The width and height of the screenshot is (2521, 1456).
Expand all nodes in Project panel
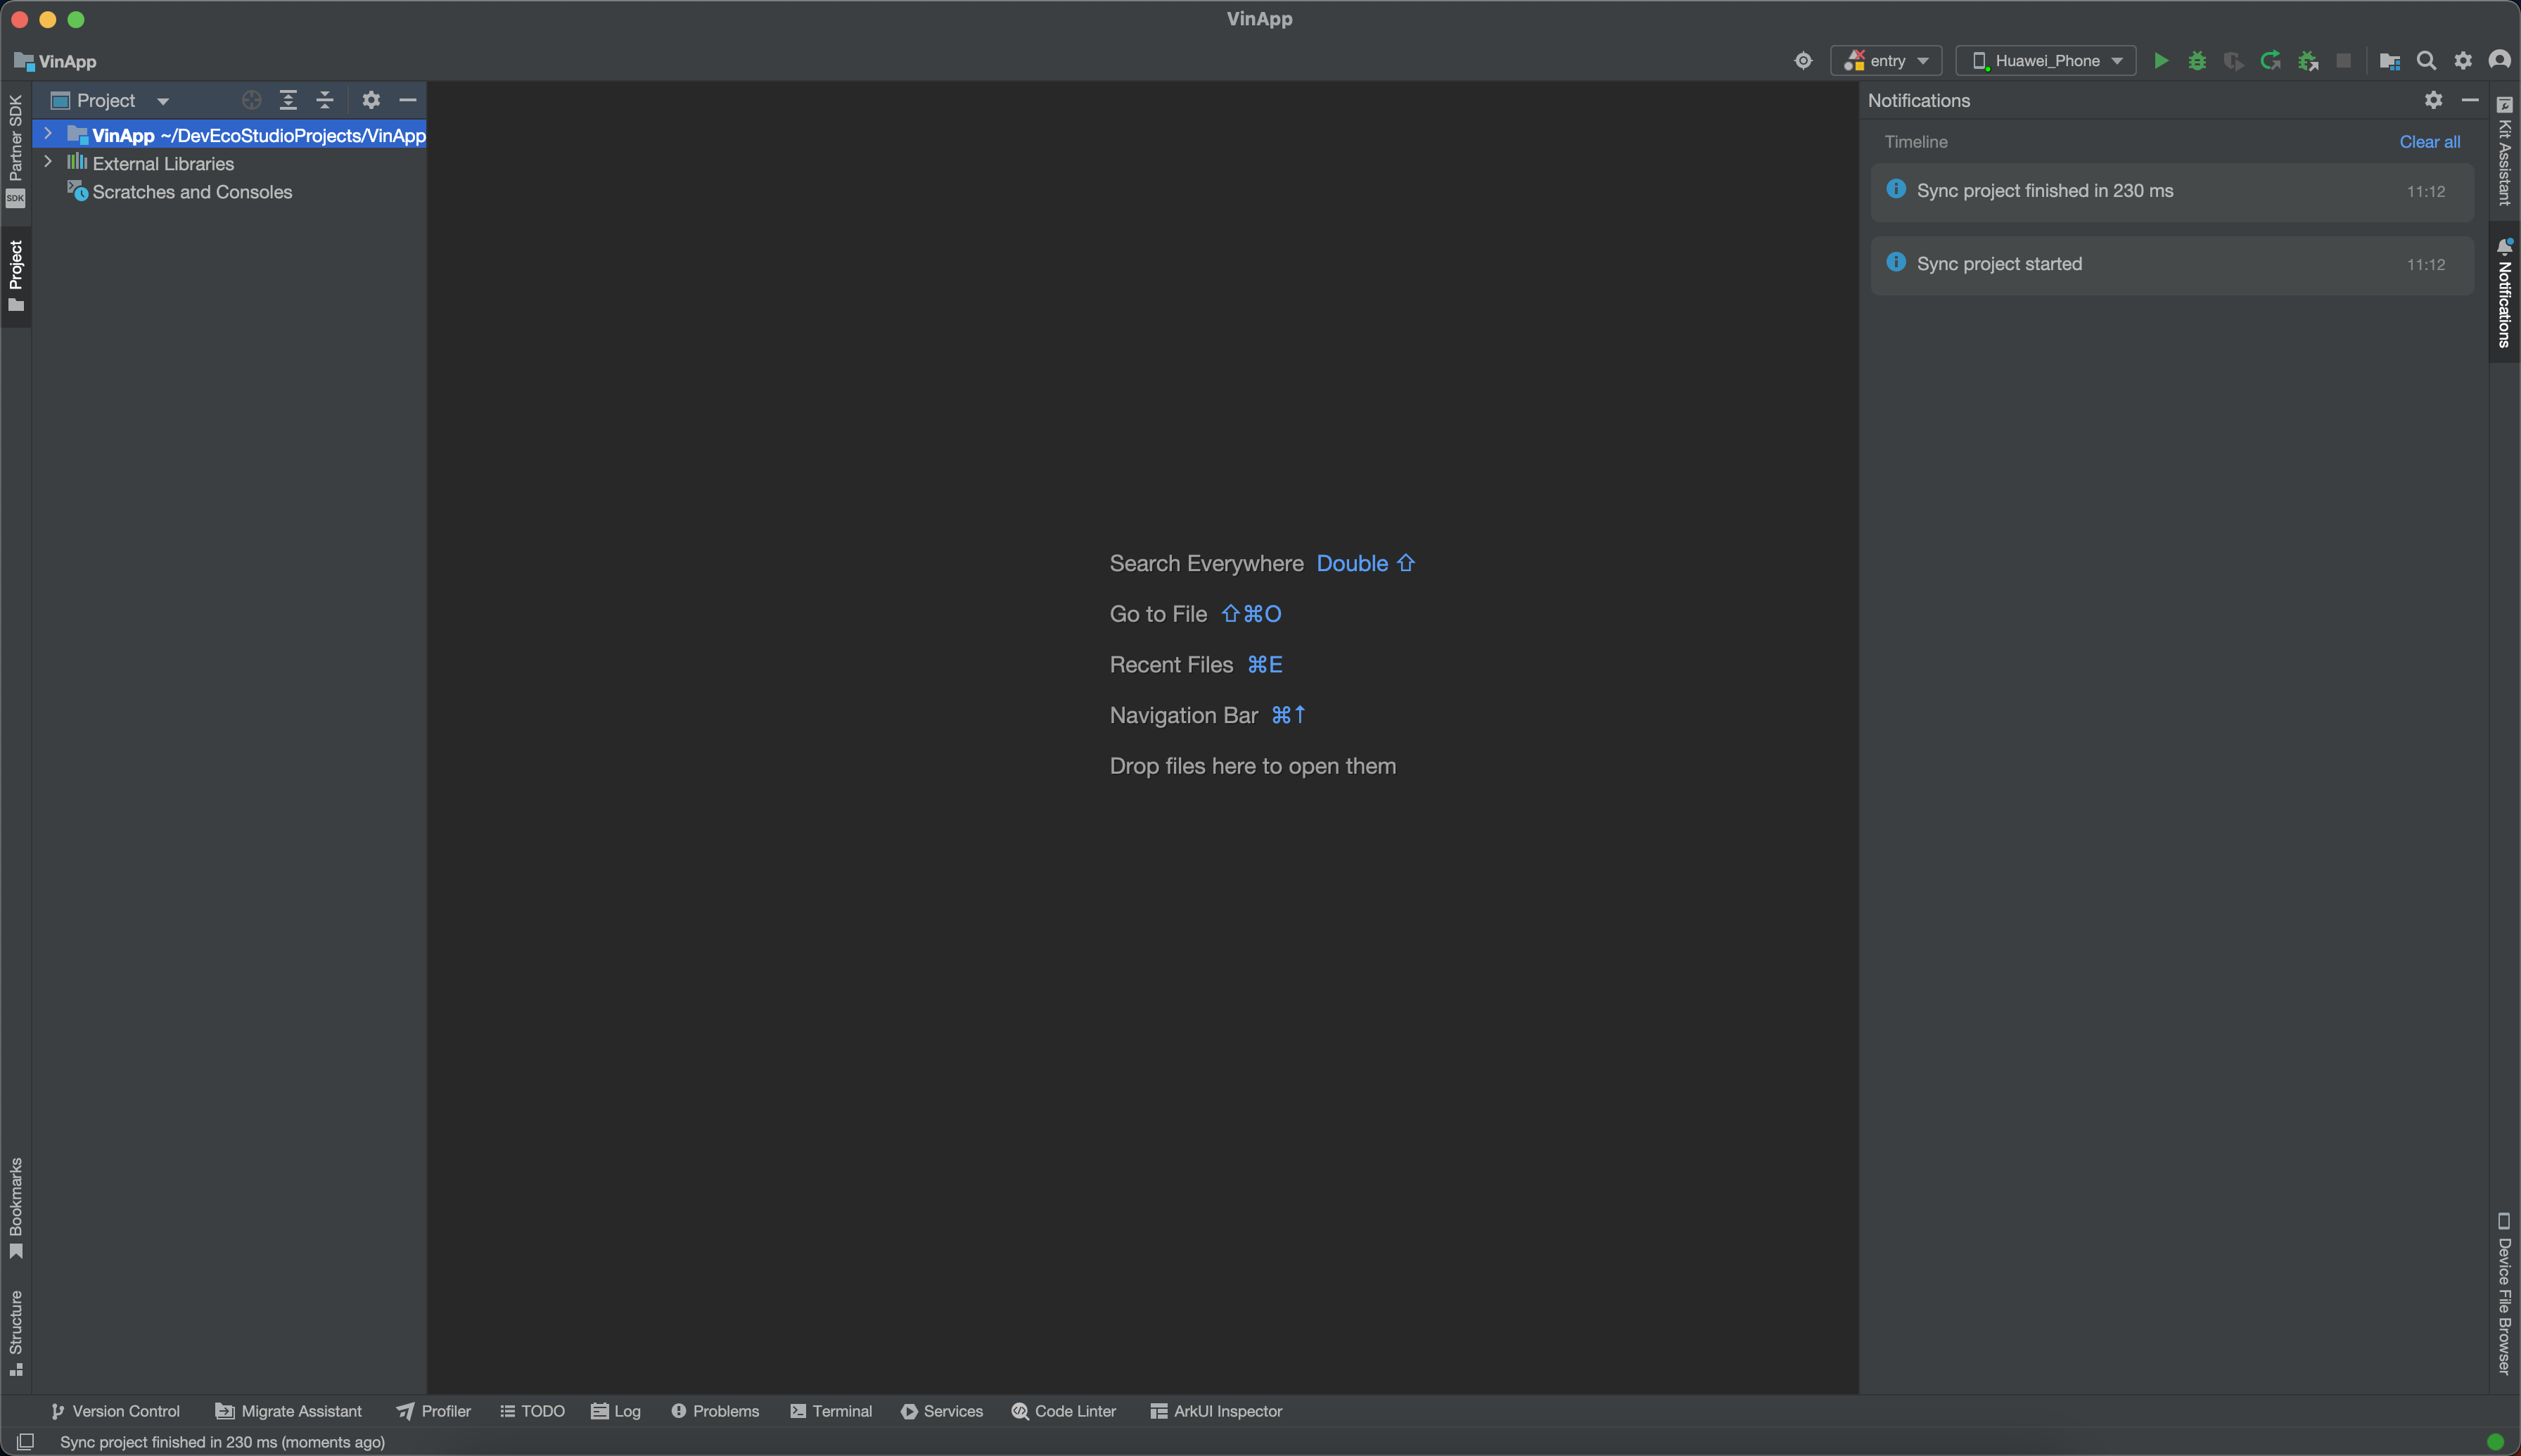[288, 100]
